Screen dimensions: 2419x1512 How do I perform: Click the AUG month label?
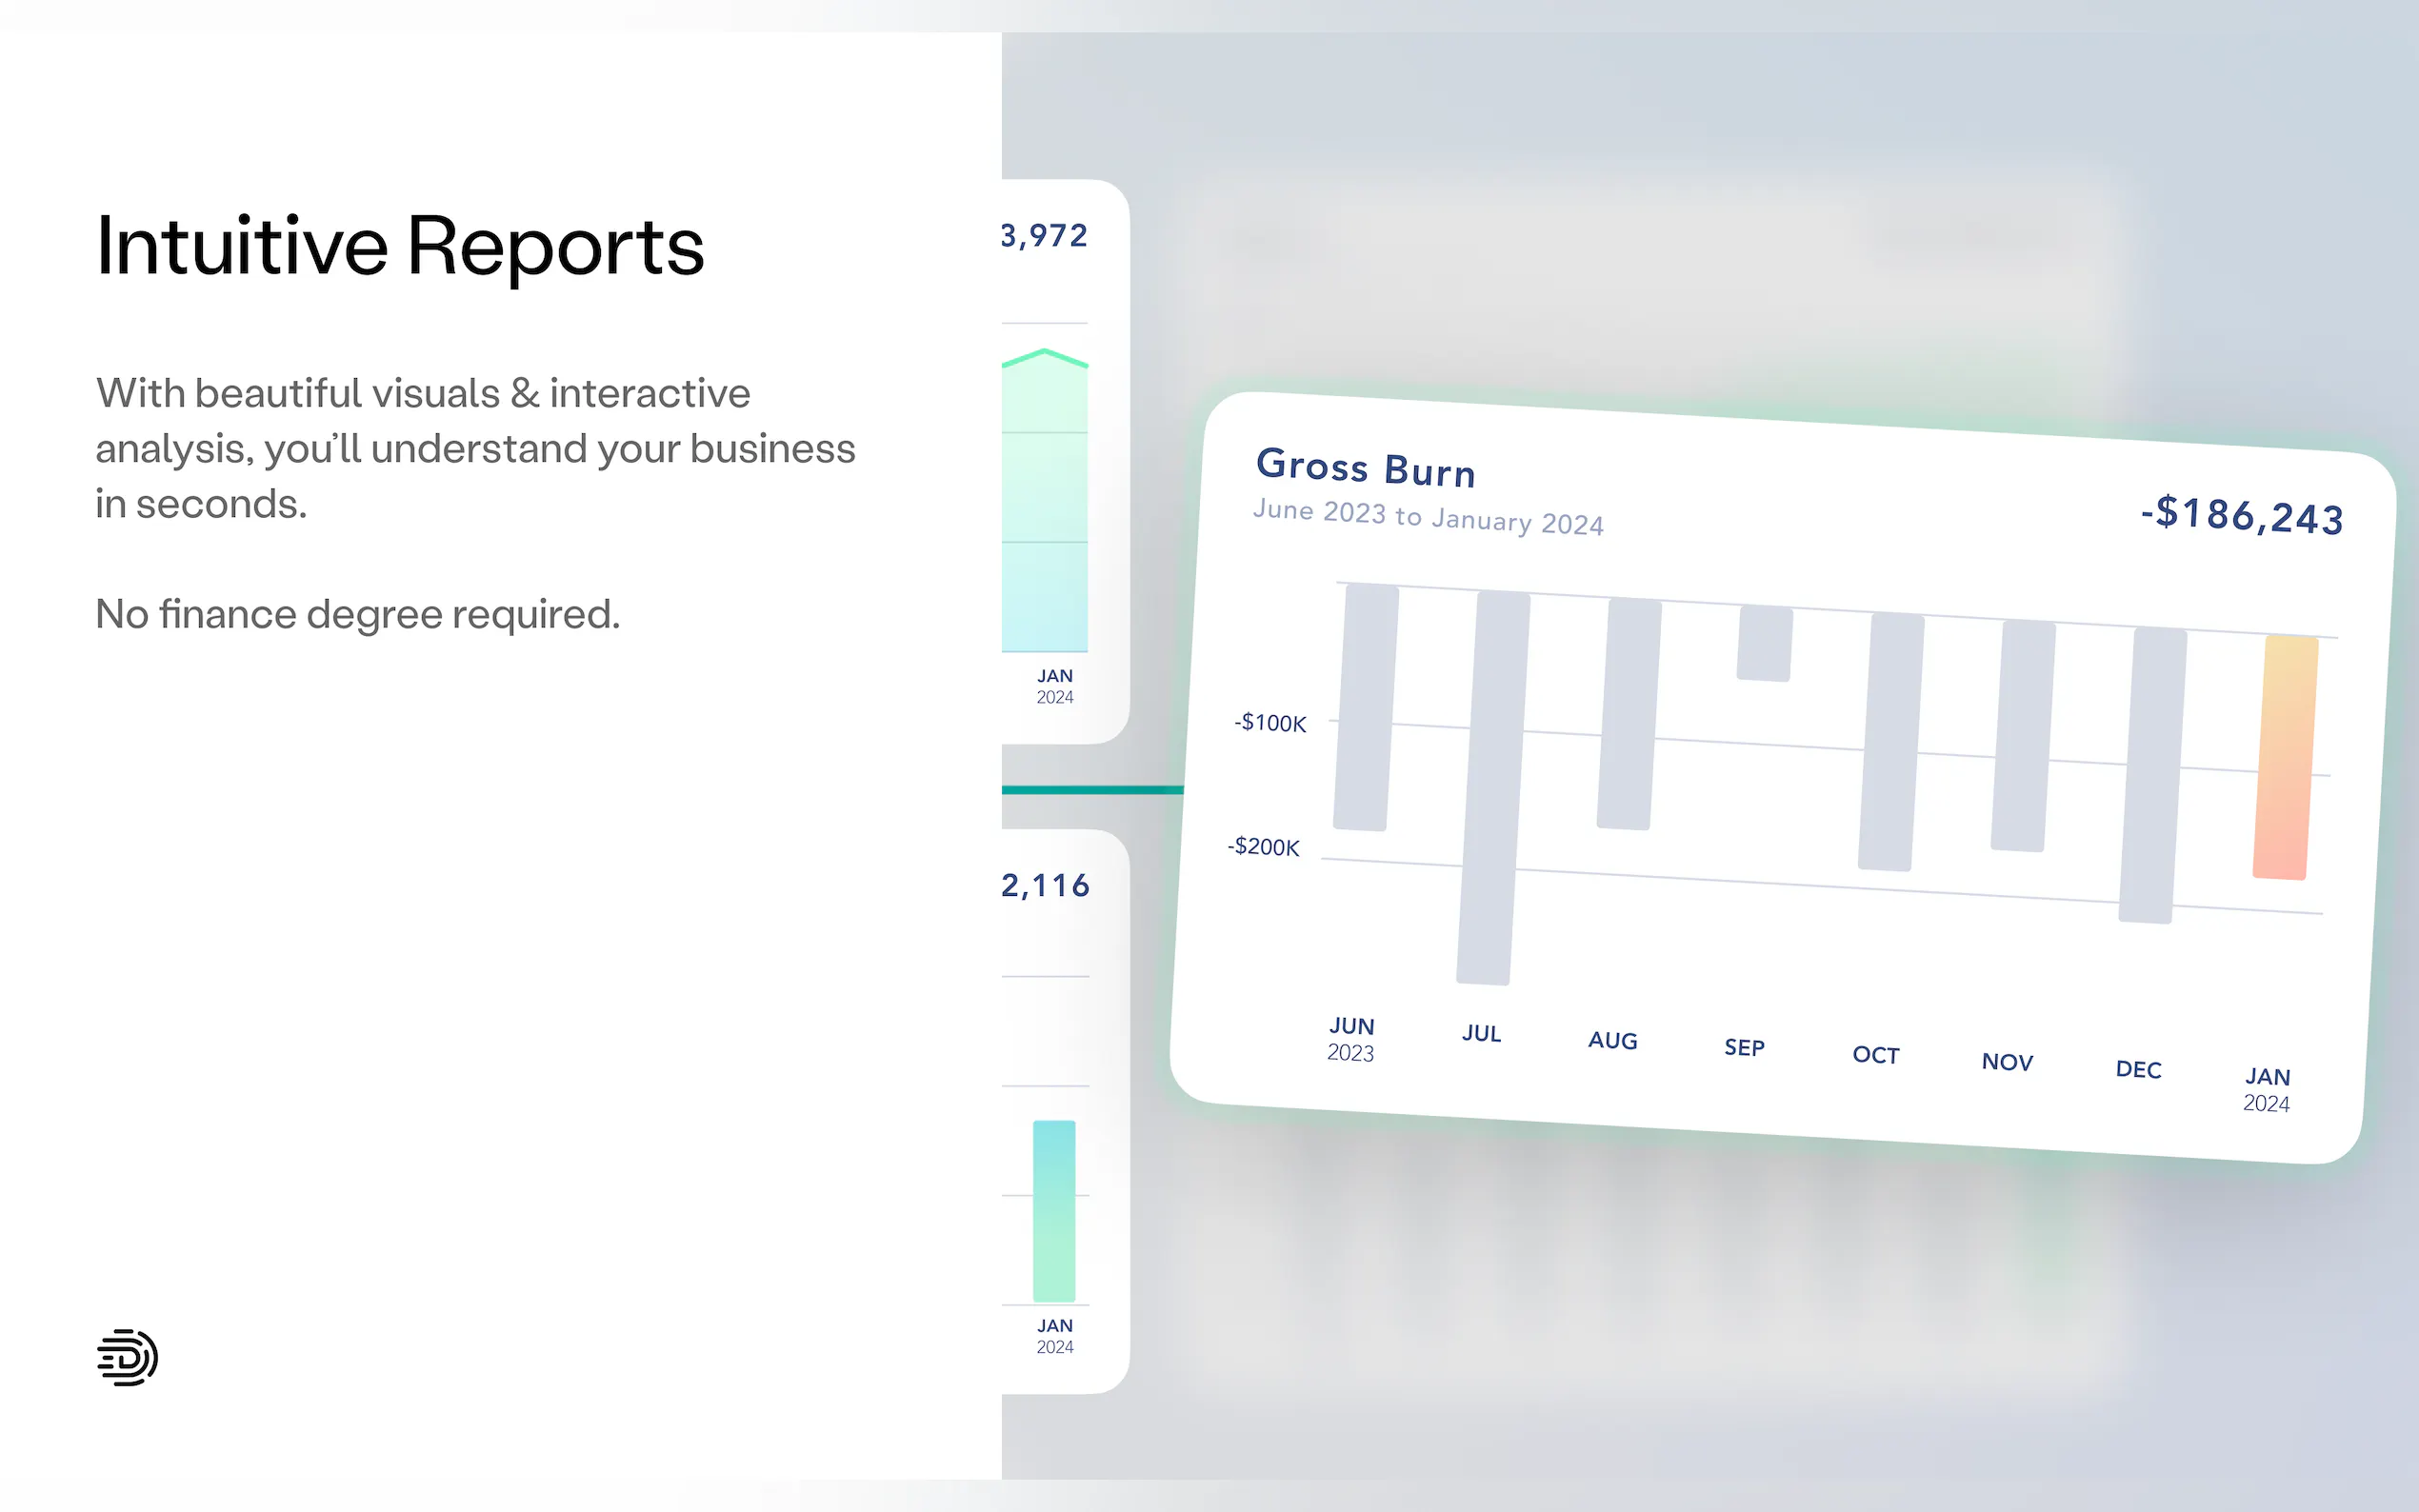coord(1613,1040)
